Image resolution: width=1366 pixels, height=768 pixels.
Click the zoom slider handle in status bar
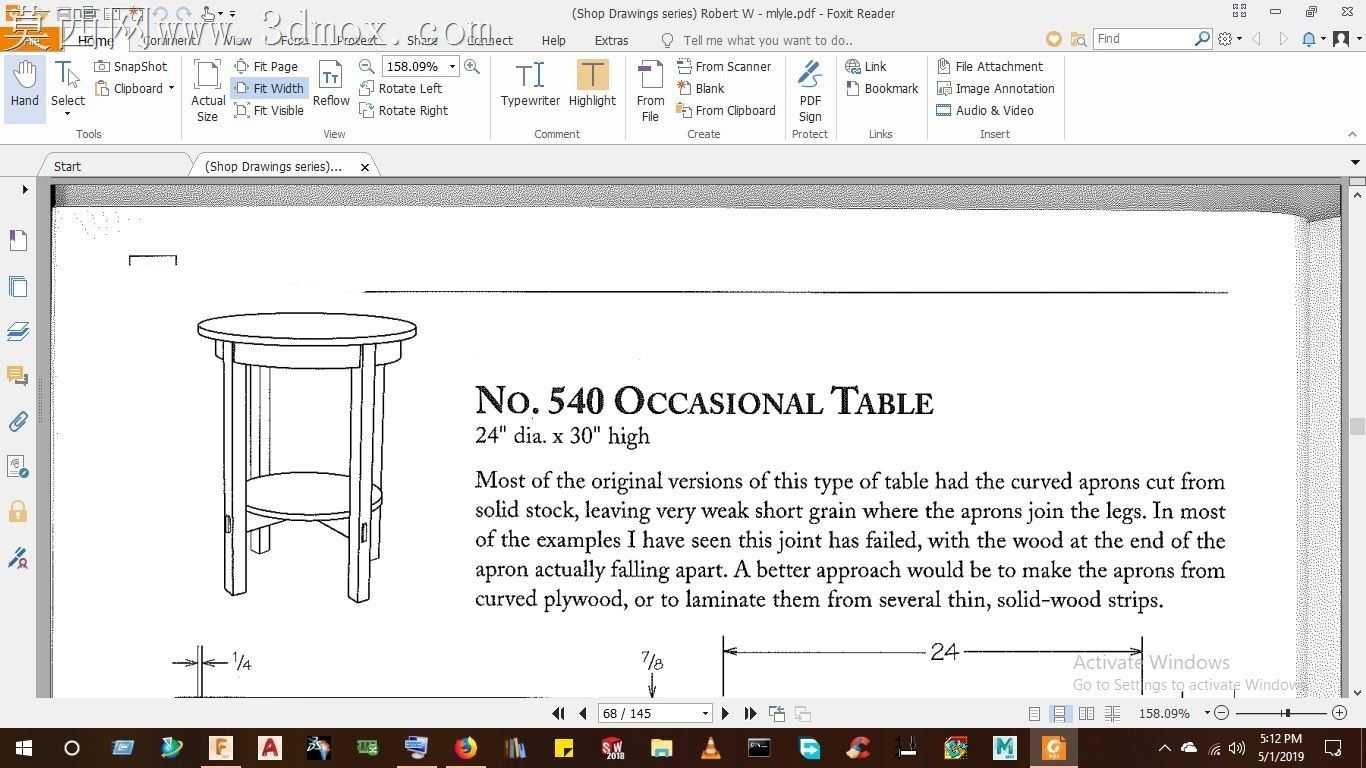coord(1287,713)
